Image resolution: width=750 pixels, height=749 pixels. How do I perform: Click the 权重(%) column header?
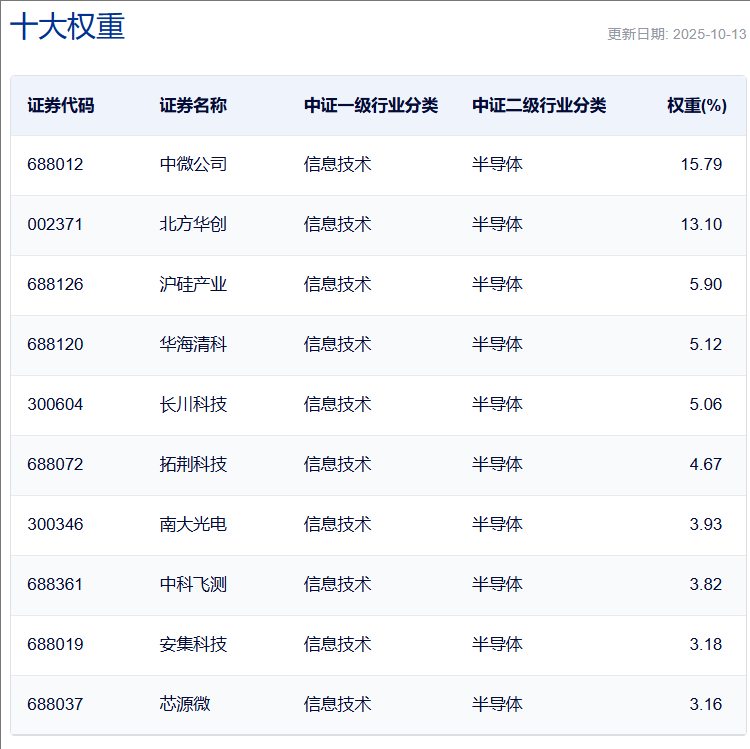[x=696, y=105]
